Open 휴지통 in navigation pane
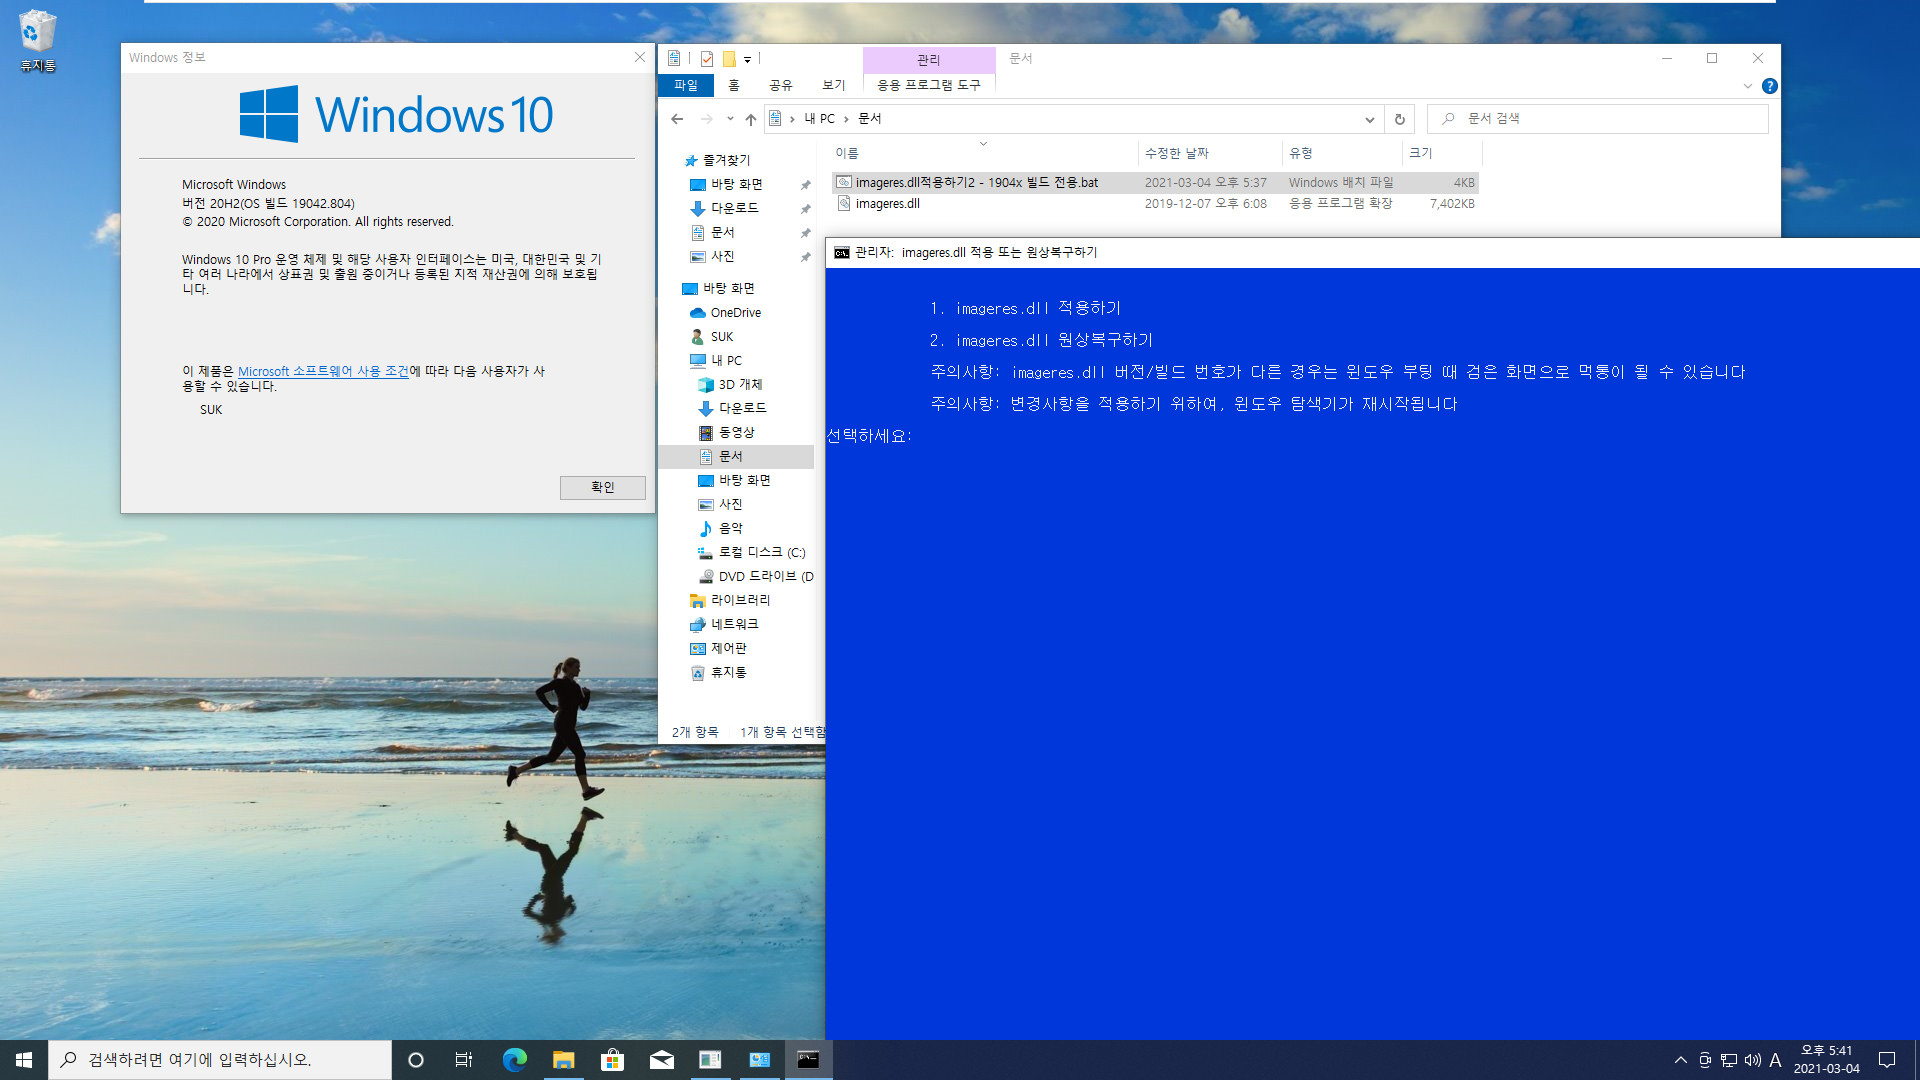 [x=728, y=673]
